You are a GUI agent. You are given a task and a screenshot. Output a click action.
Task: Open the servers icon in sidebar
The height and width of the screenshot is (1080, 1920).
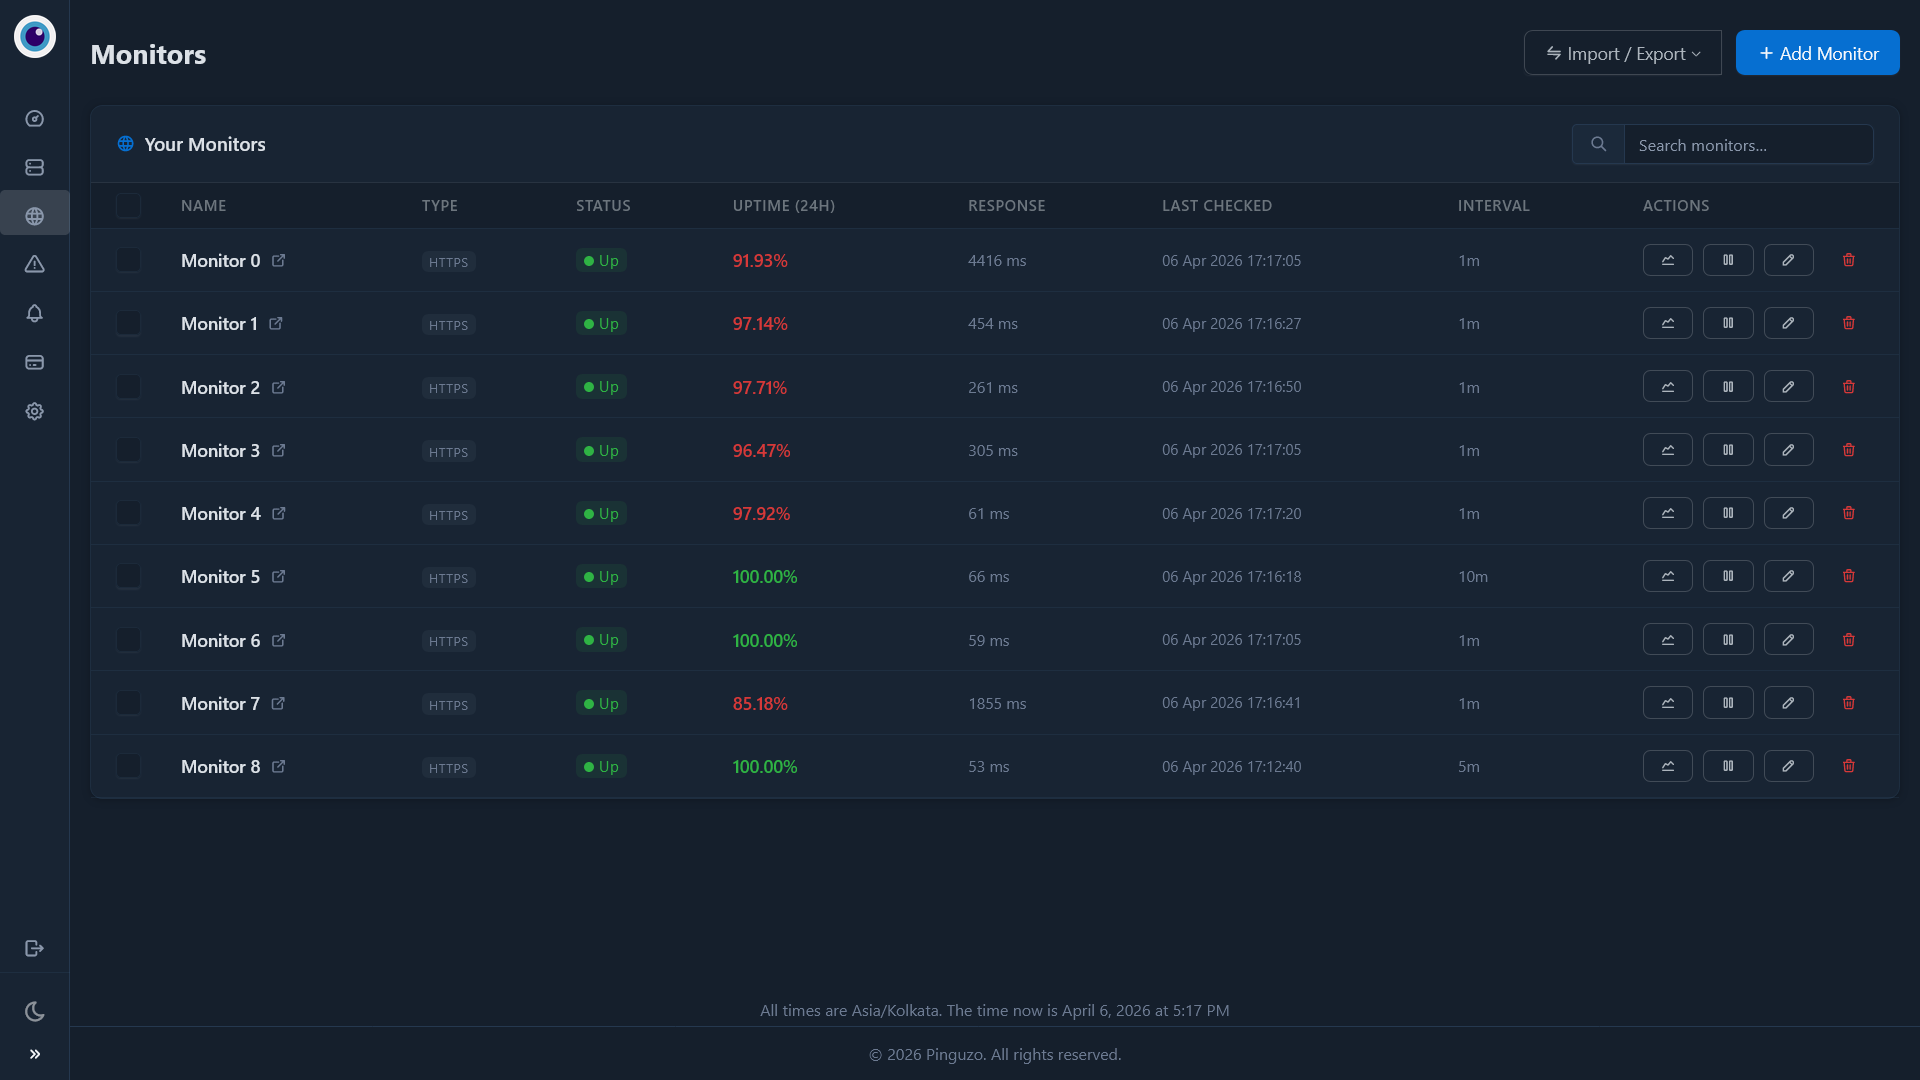point(35,167)
